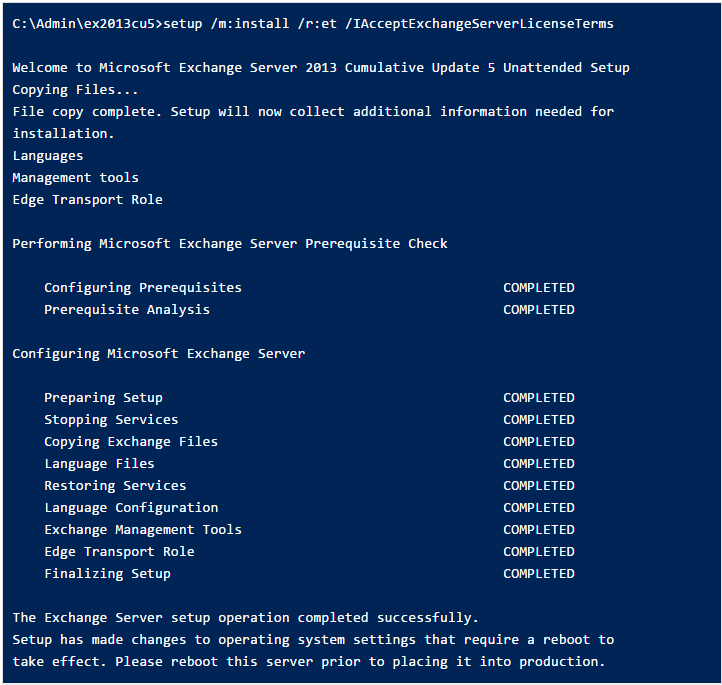722x685 pixels.
Task: Click the 'Configuring Microsoft Exchange Server' heading
Action: coord(159,353)
